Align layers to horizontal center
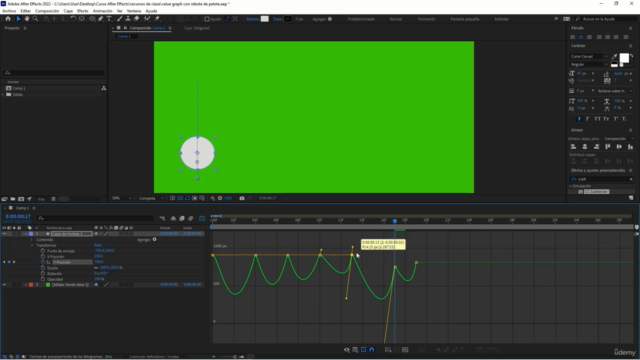 point(584,147)
